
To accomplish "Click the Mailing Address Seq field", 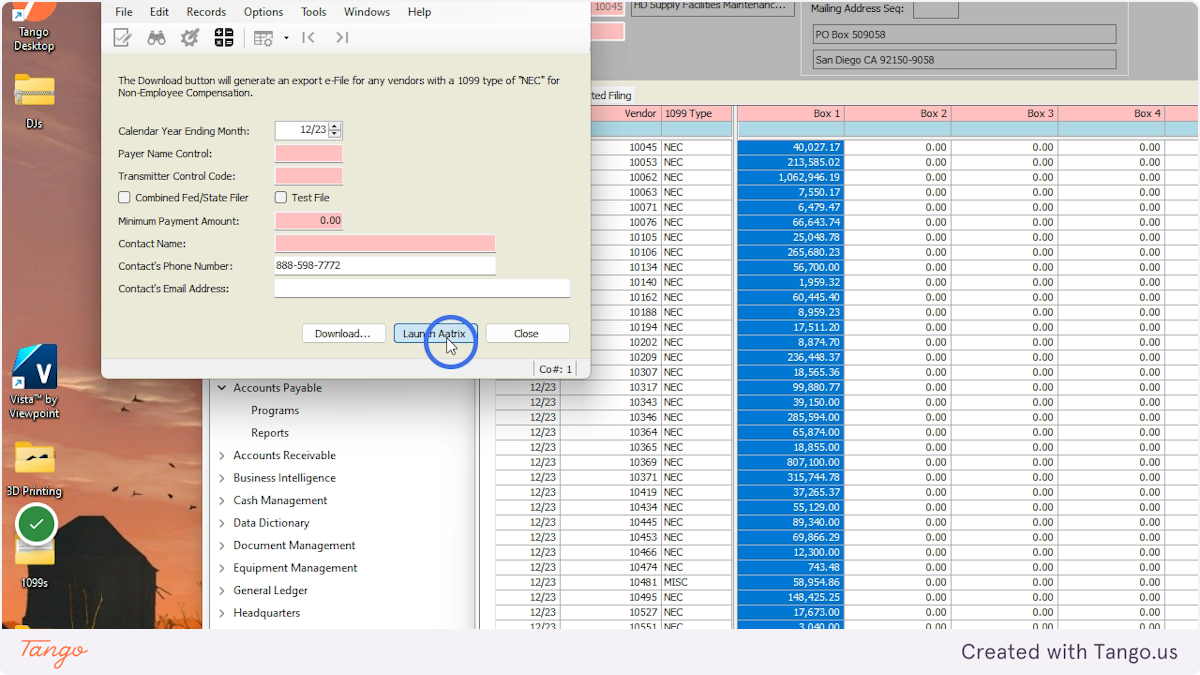I will [936, 9].
